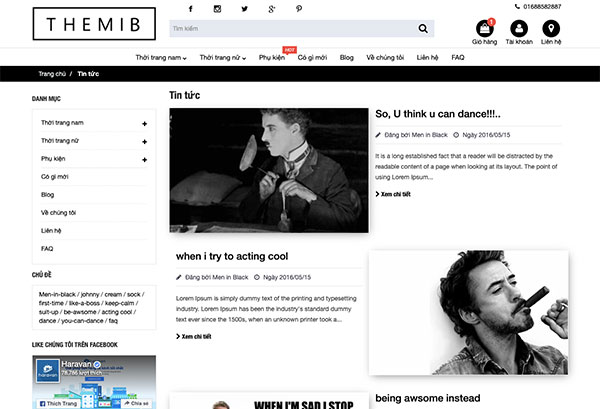This screenshot has height=409, width=600.
Task: Open sidebar category Liên hệ
Action: click(51, 231)
